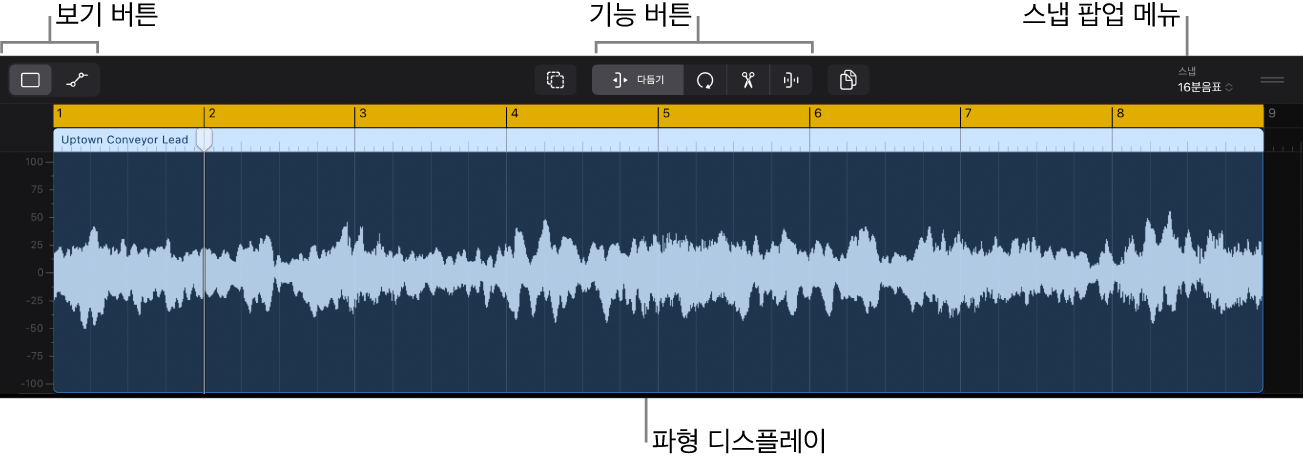Select the Trim (다듬기) function button
The width and height of the screenshot is (1303, 460).
pos(638,80)
